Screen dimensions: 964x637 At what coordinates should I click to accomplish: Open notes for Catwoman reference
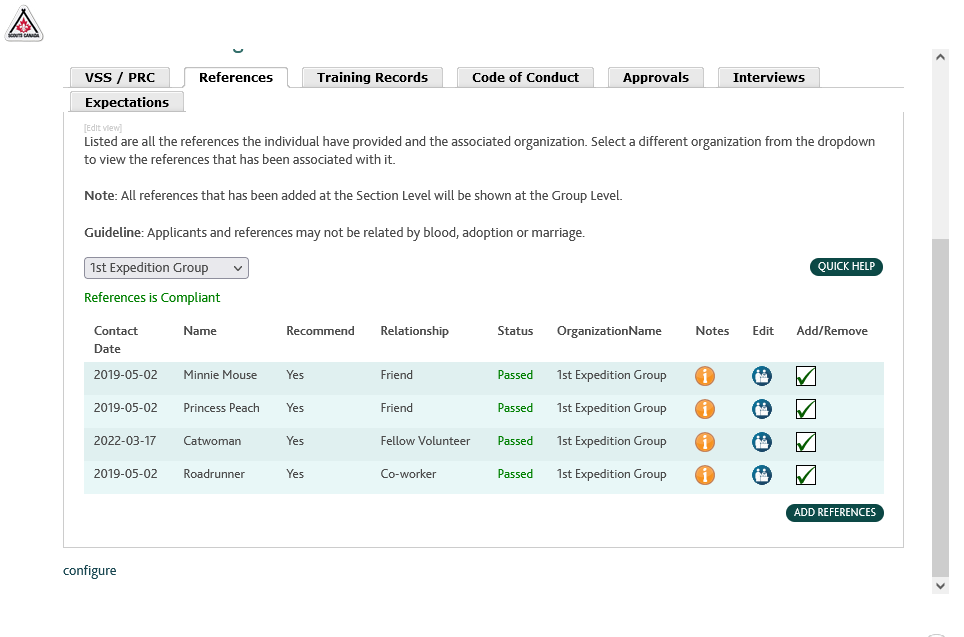(x=705, y=441)
